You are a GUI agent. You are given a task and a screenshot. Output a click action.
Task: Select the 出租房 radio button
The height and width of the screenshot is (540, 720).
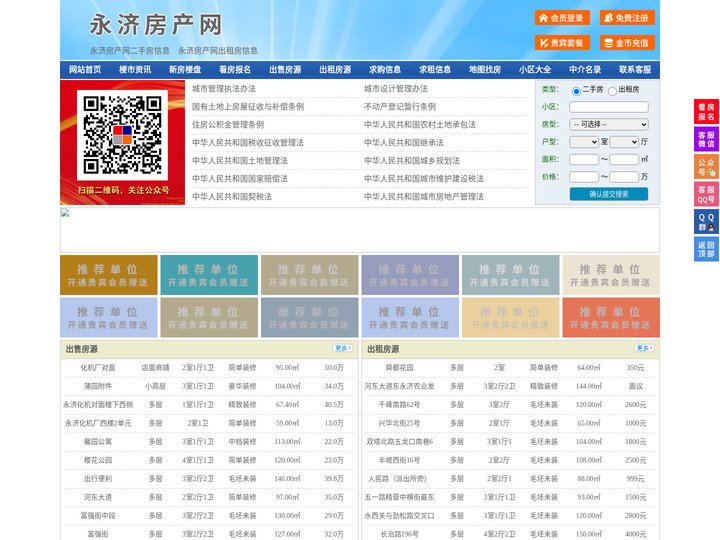pos(612,91)
